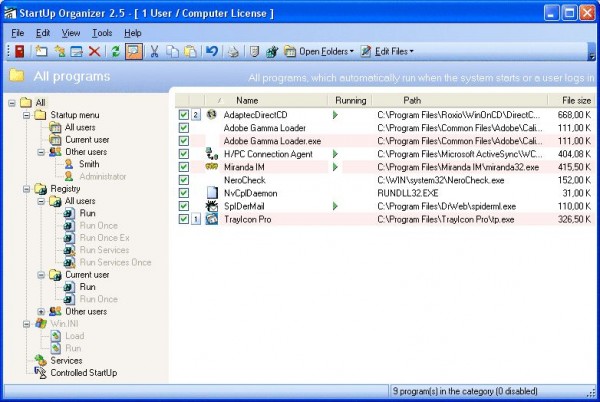Uncheck the Adobe Gamma Loader checkbox
Viewport: 600px width, 402px height.
[184, 128]
